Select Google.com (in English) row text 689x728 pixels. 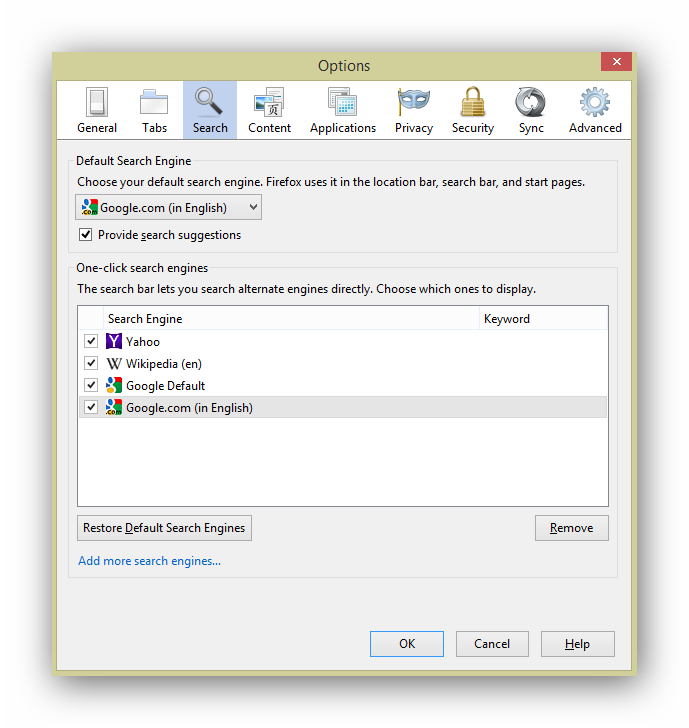[x=189, y=408]
